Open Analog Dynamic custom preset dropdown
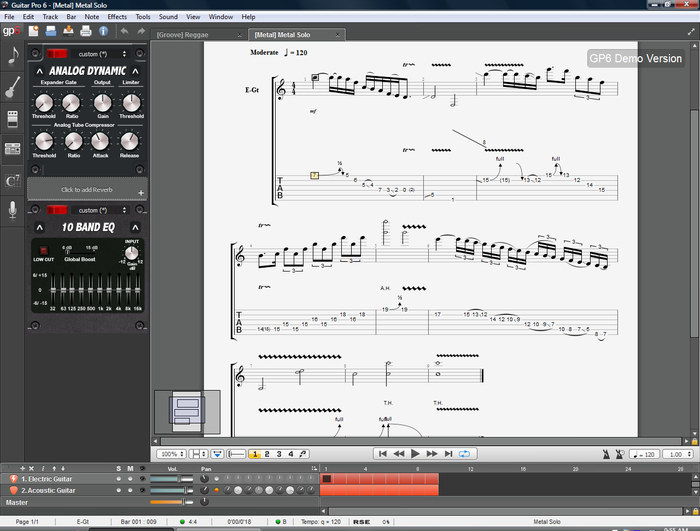Screen dimensions: 700x531 click(x=99, y=54)
